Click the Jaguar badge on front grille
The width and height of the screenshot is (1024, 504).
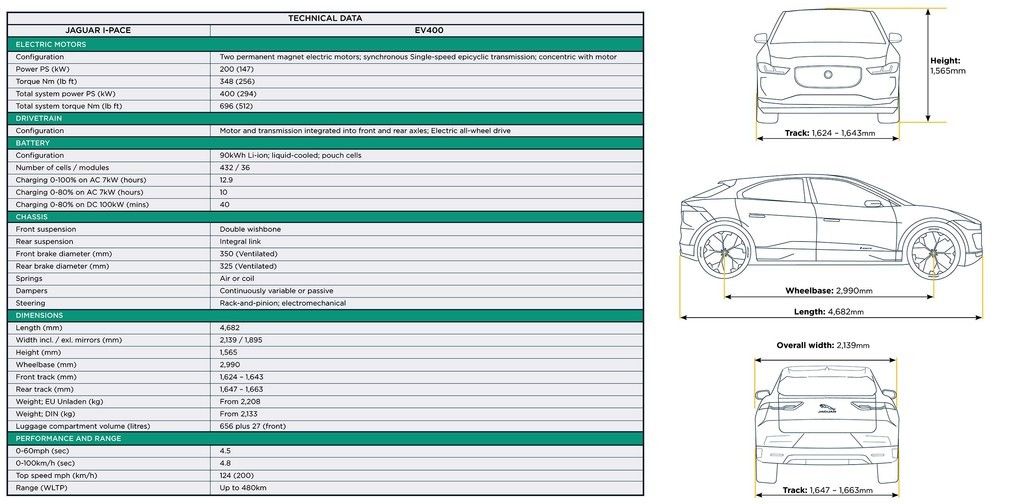click(x=827, y=73)
